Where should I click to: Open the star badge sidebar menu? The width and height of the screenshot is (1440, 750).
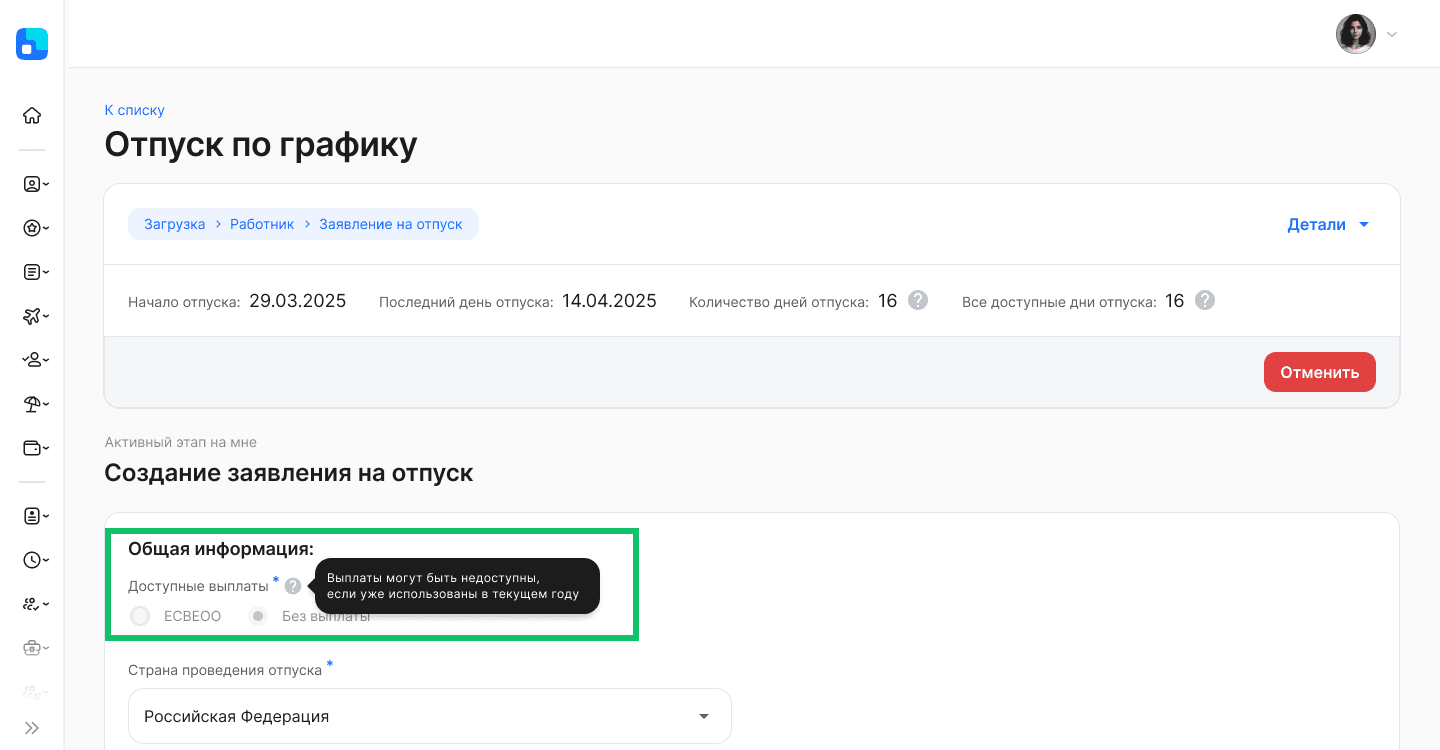pos(36,228)
